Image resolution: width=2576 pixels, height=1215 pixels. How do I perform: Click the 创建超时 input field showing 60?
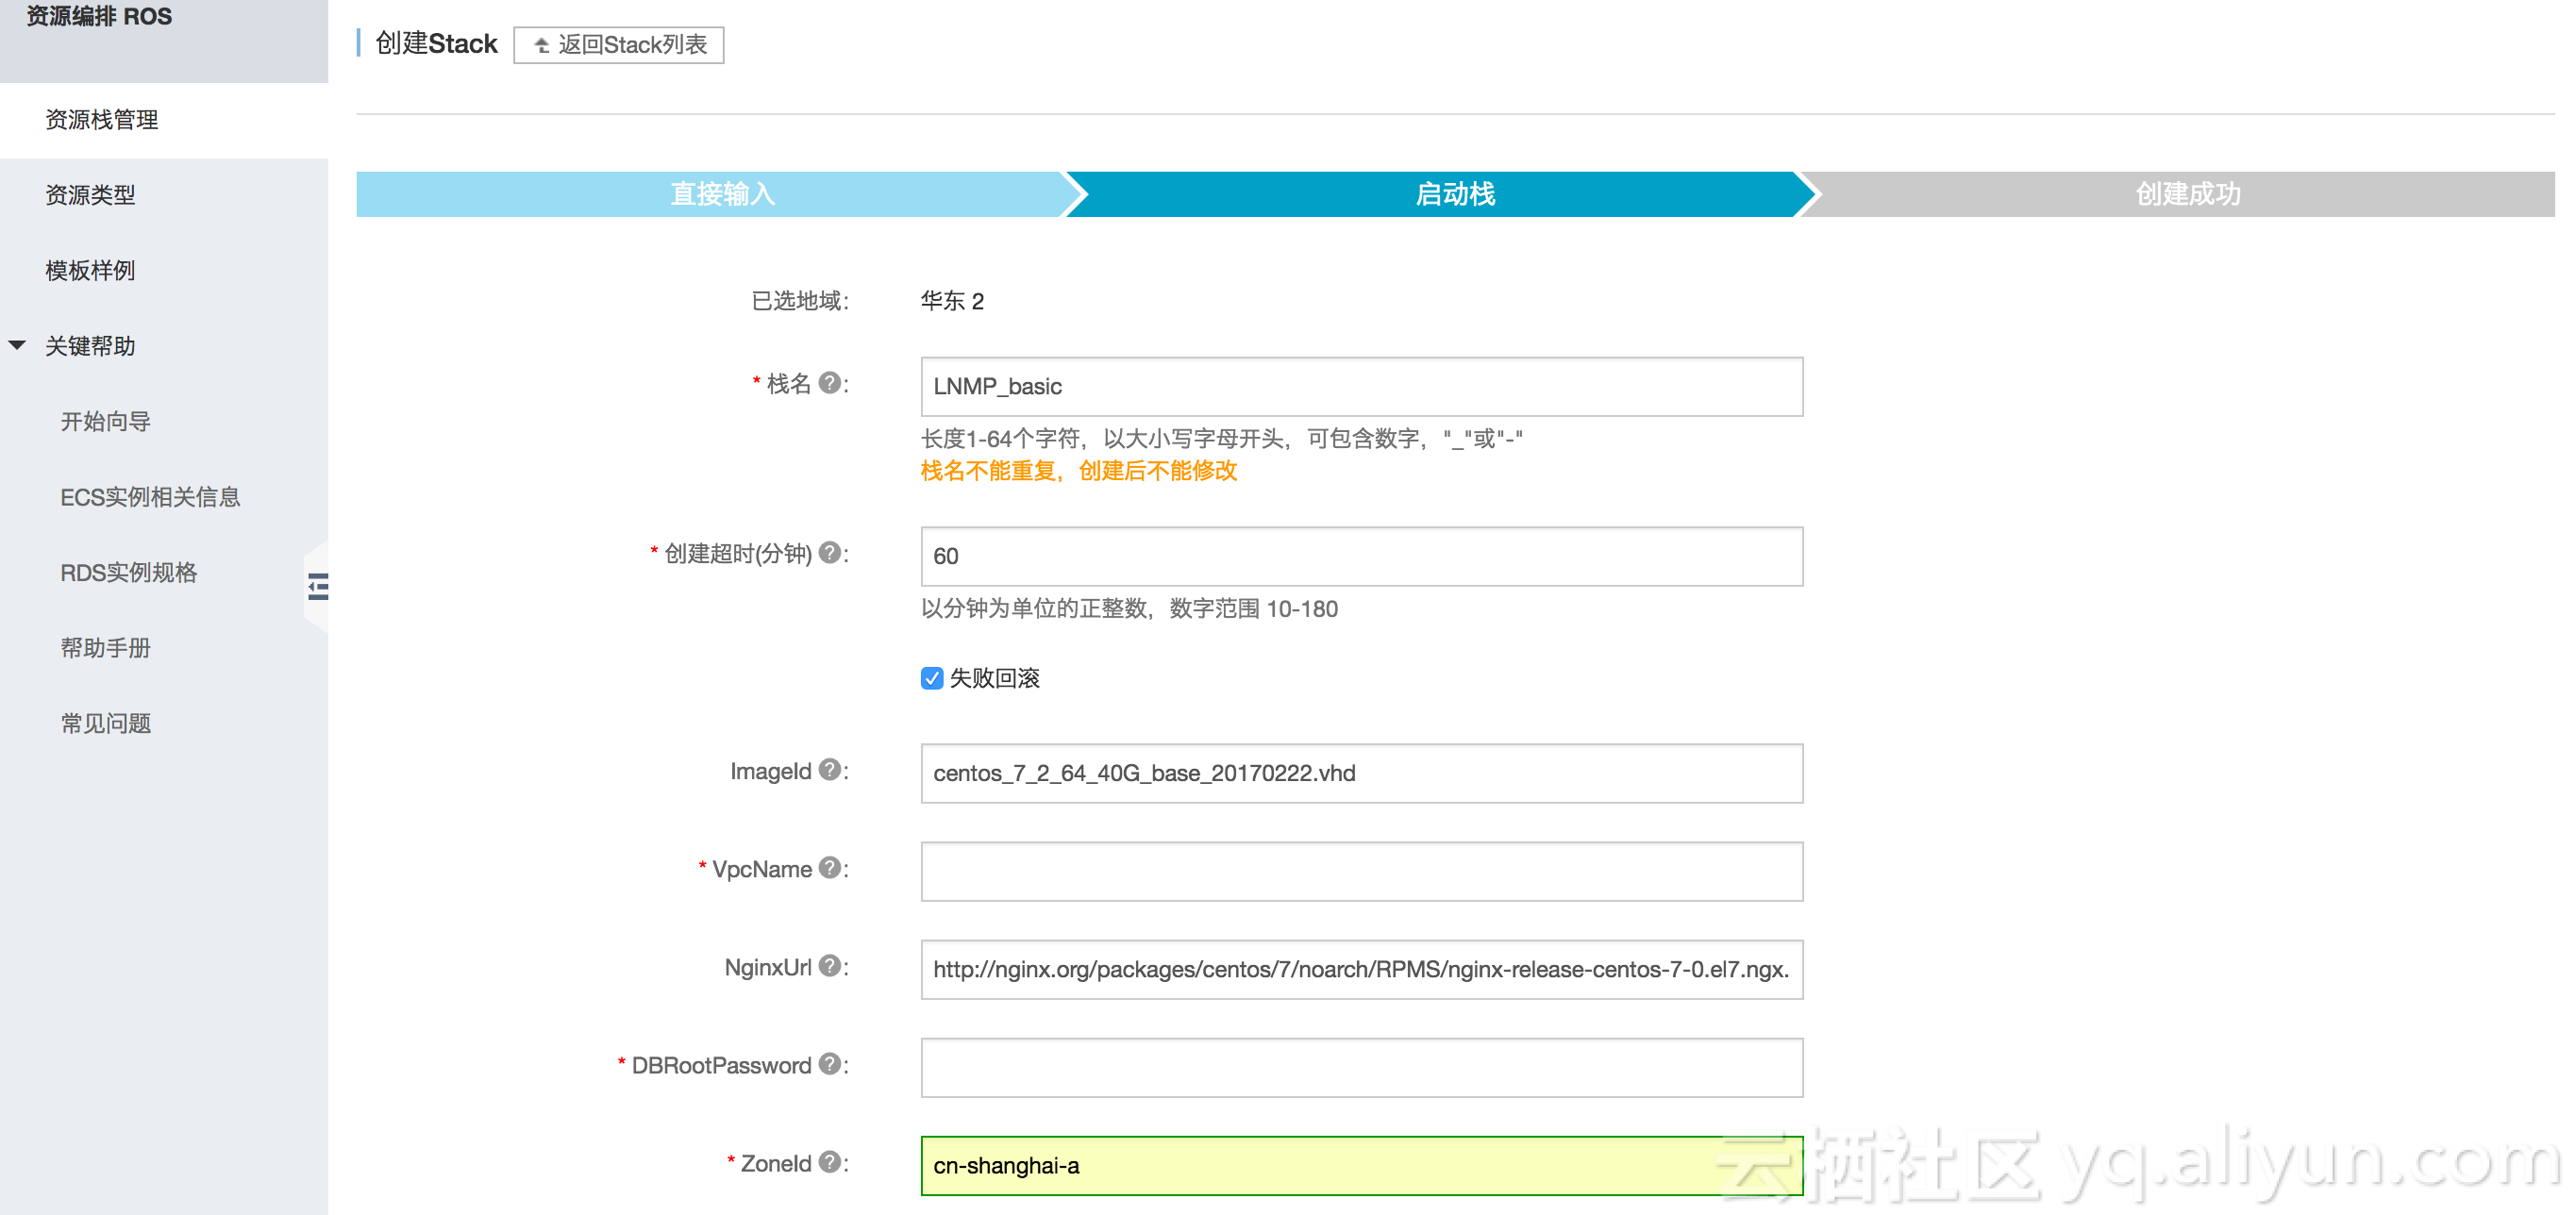click(1362, 557)
